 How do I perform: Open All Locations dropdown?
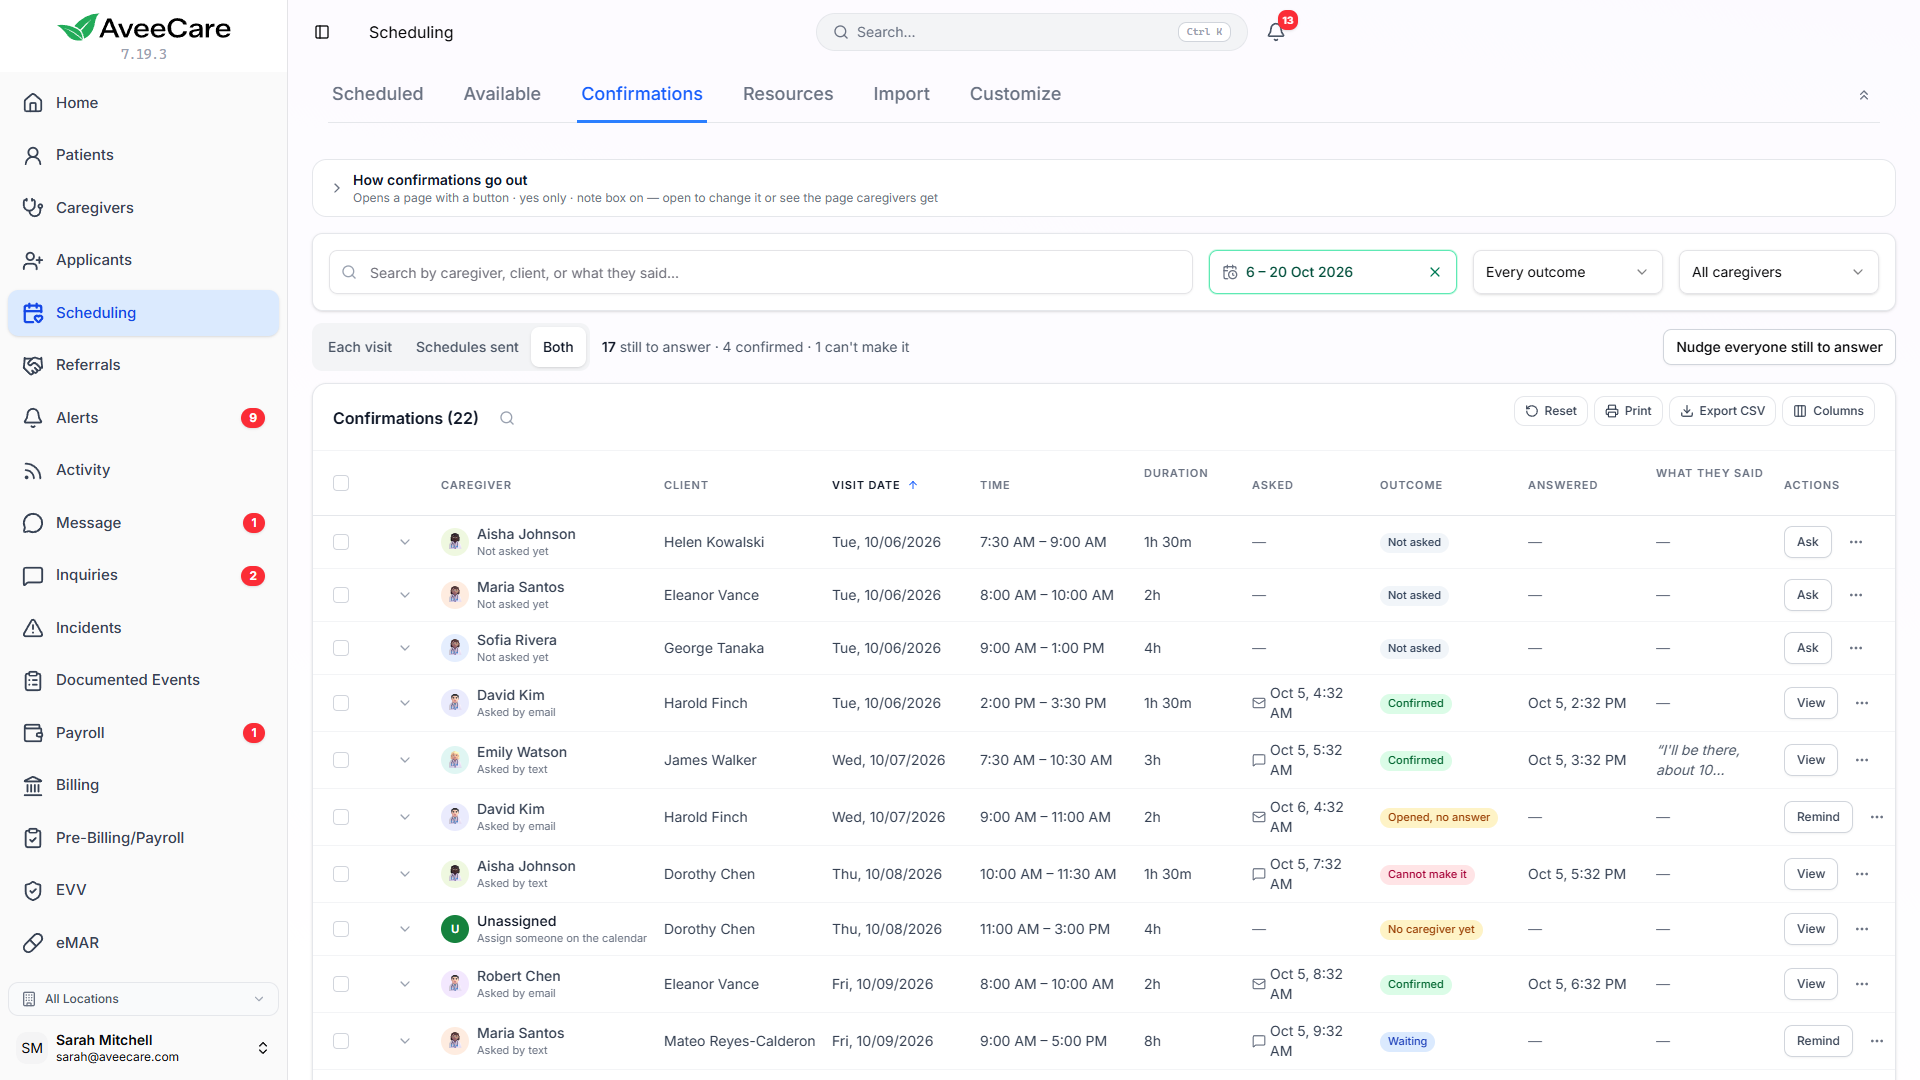(143, 999)
